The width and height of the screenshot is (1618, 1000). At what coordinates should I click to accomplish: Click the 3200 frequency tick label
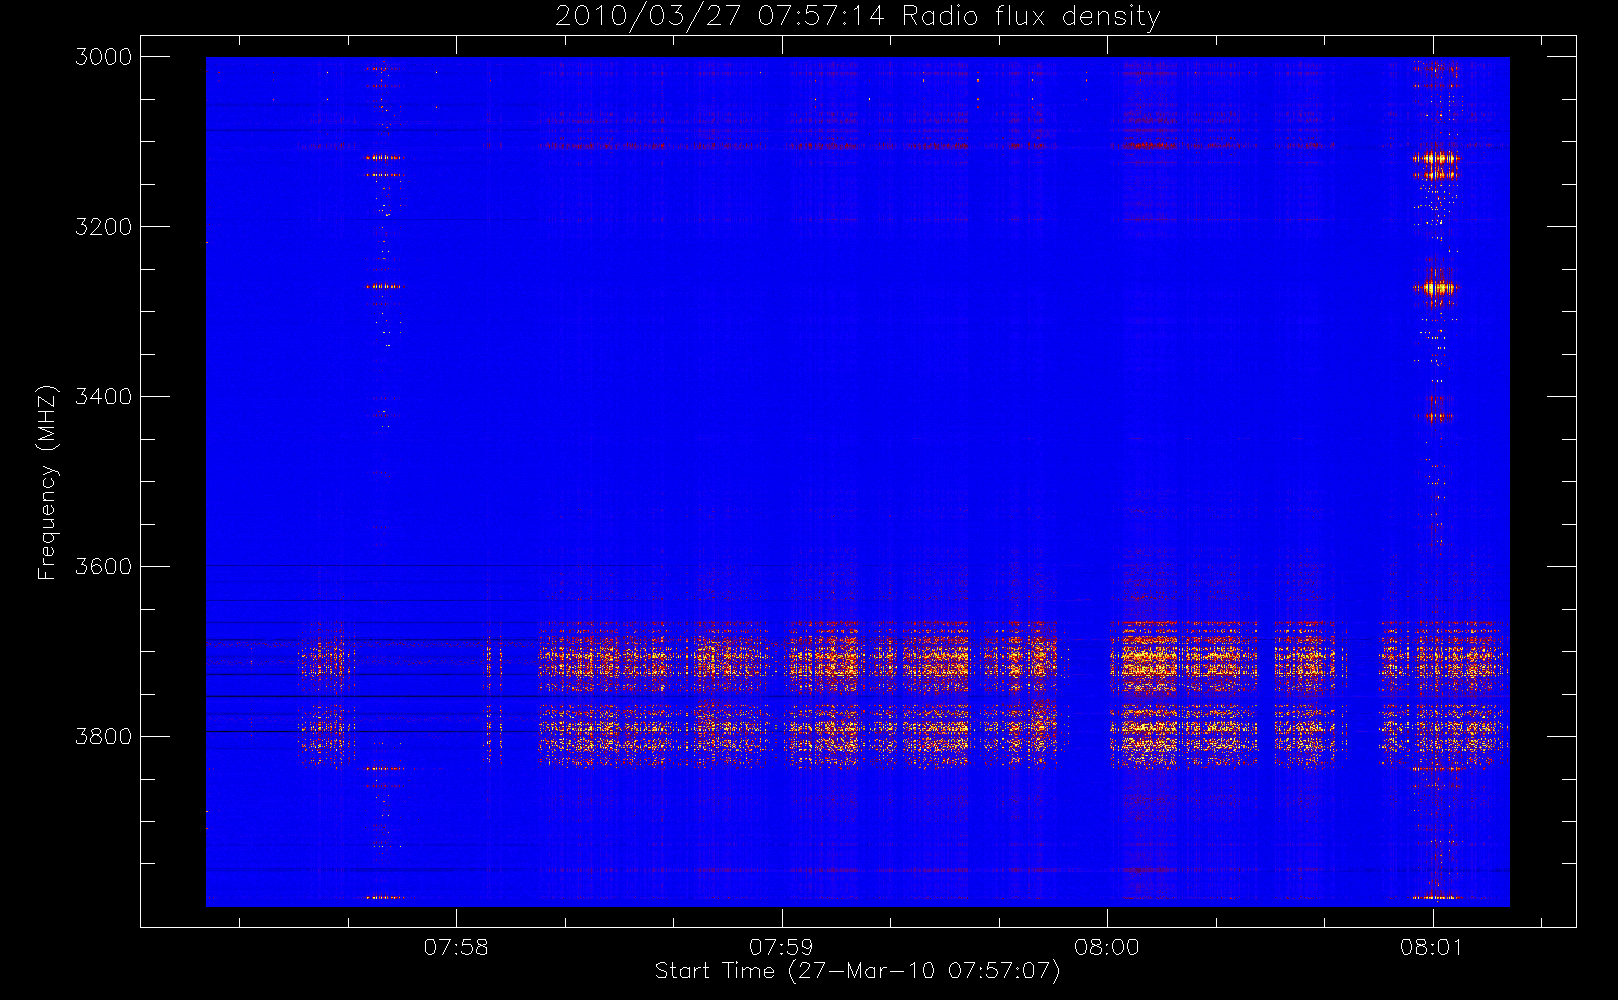103,227
